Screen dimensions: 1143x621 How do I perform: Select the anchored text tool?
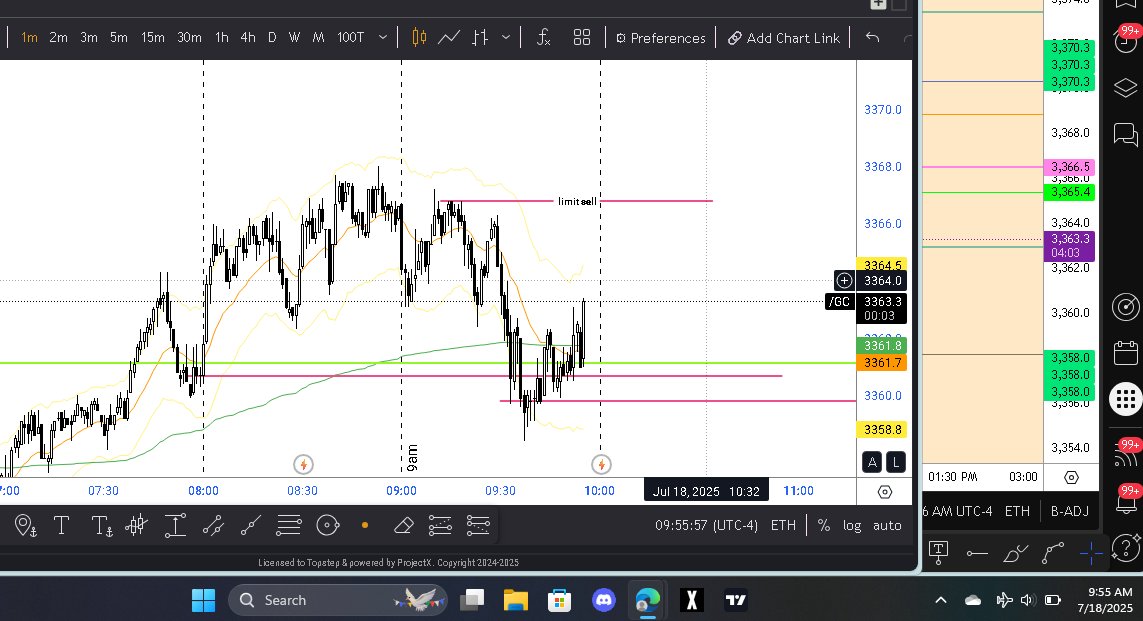click(101, 526)
